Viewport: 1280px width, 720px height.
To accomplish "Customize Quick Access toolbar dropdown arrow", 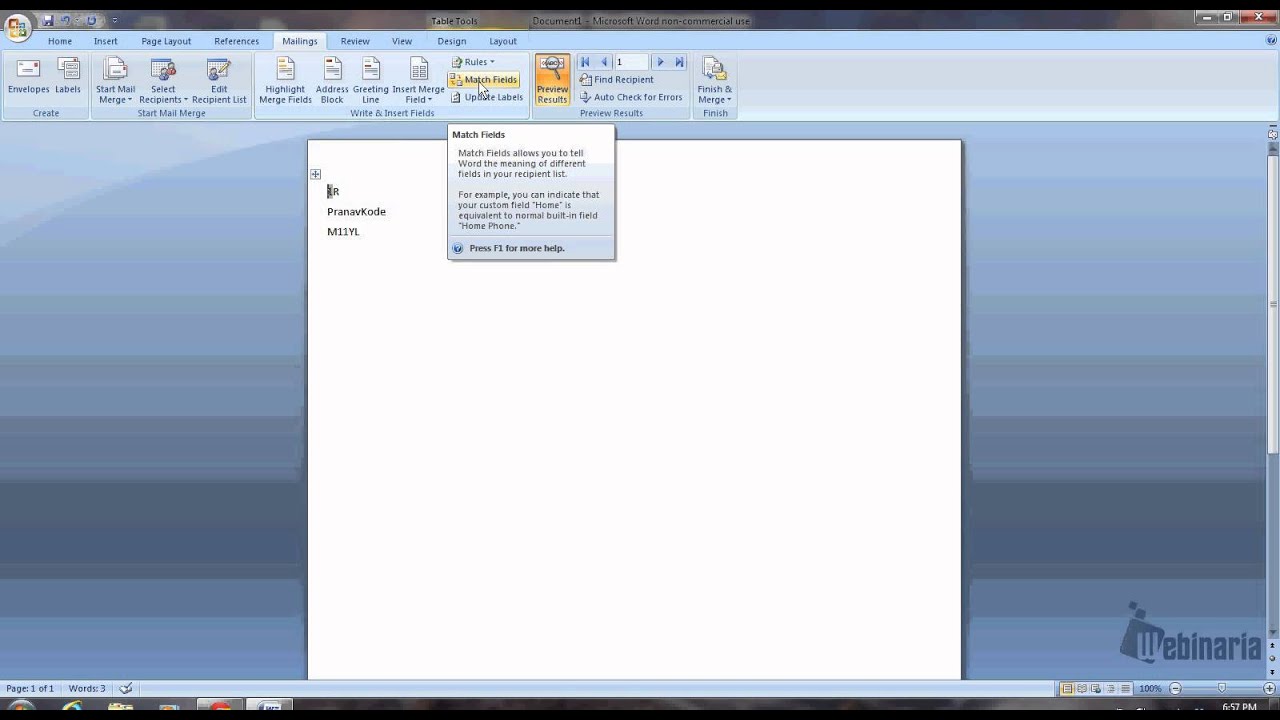I will pyautogui.click(x=114, y=20).
